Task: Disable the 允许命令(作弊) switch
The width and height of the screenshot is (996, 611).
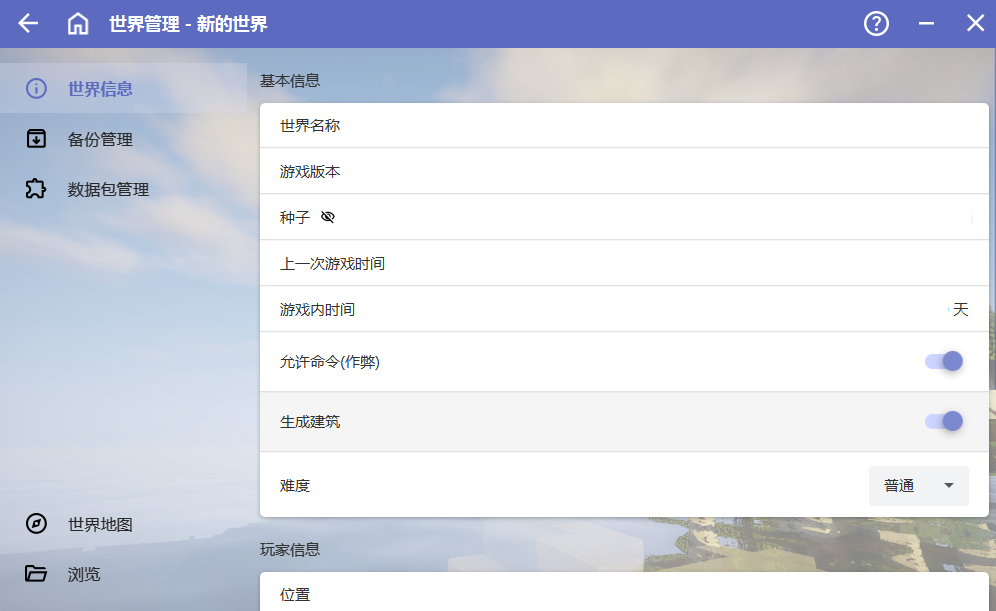Action: 943,361
